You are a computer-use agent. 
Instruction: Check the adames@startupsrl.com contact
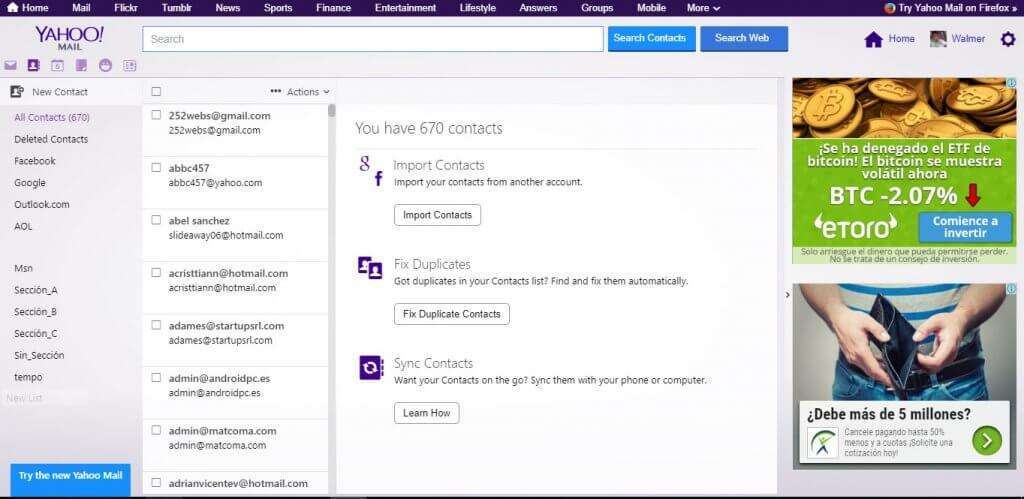point(156,325)
